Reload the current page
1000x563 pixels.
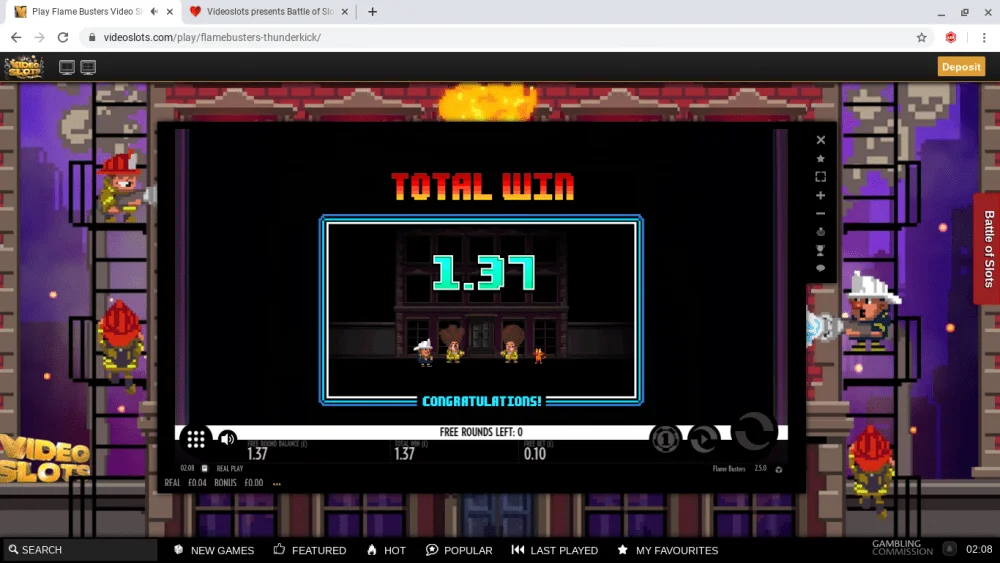click(62, 38)
